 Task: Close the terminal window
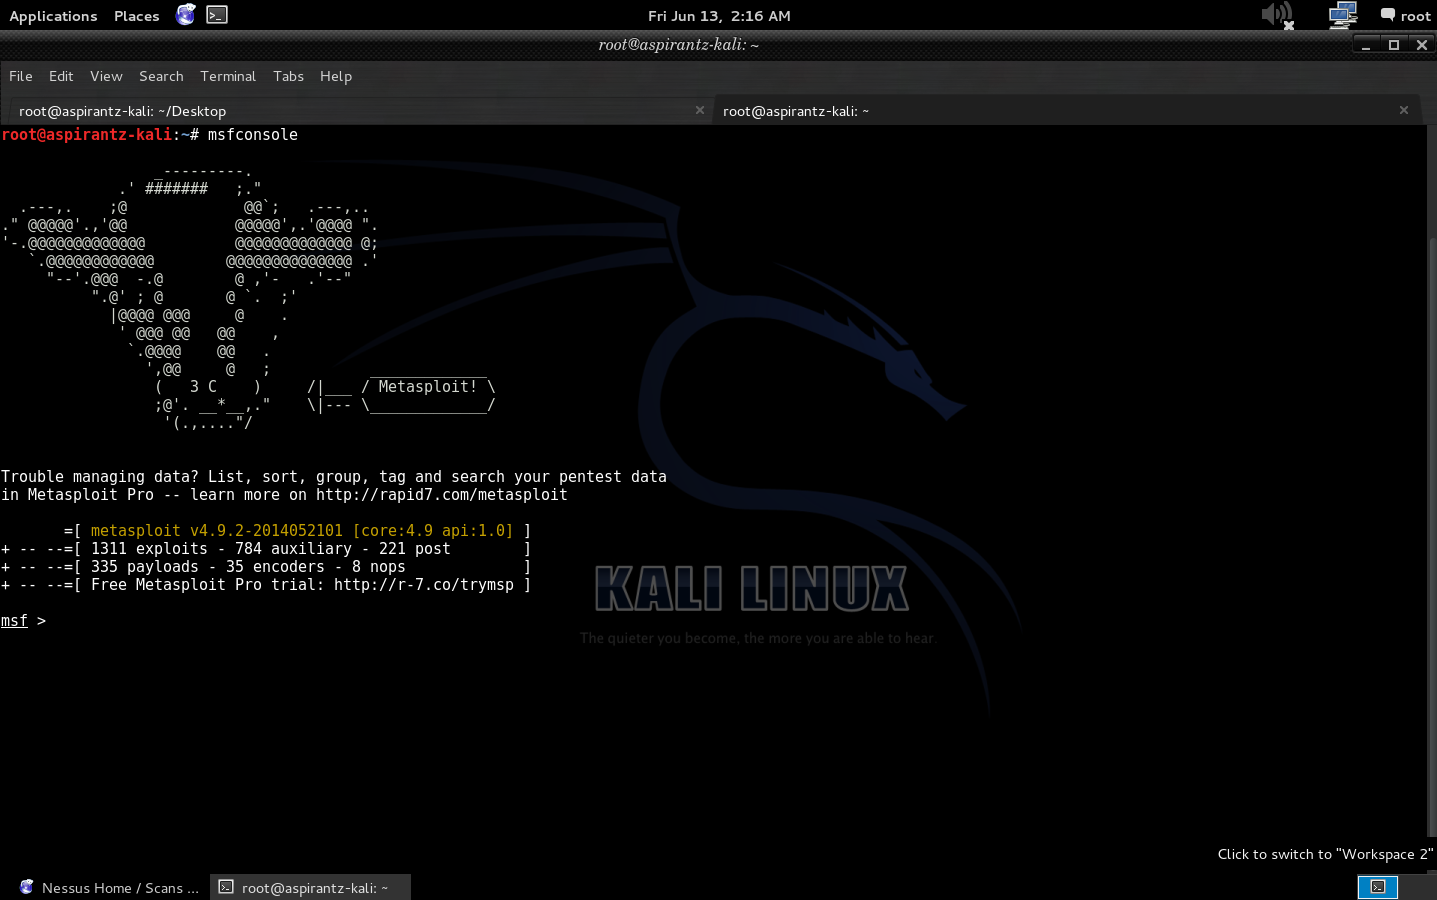[x=1422, y=45]
